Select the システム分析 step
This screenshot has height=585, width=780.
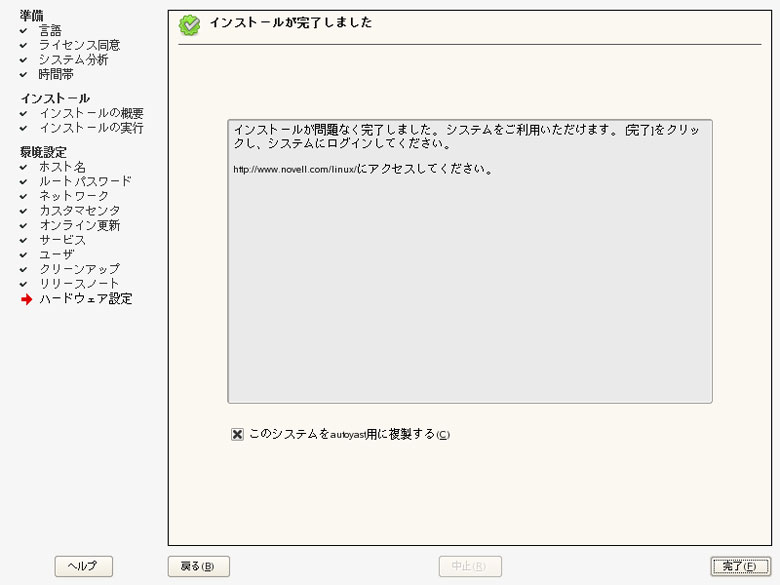[x=74, y=60]
